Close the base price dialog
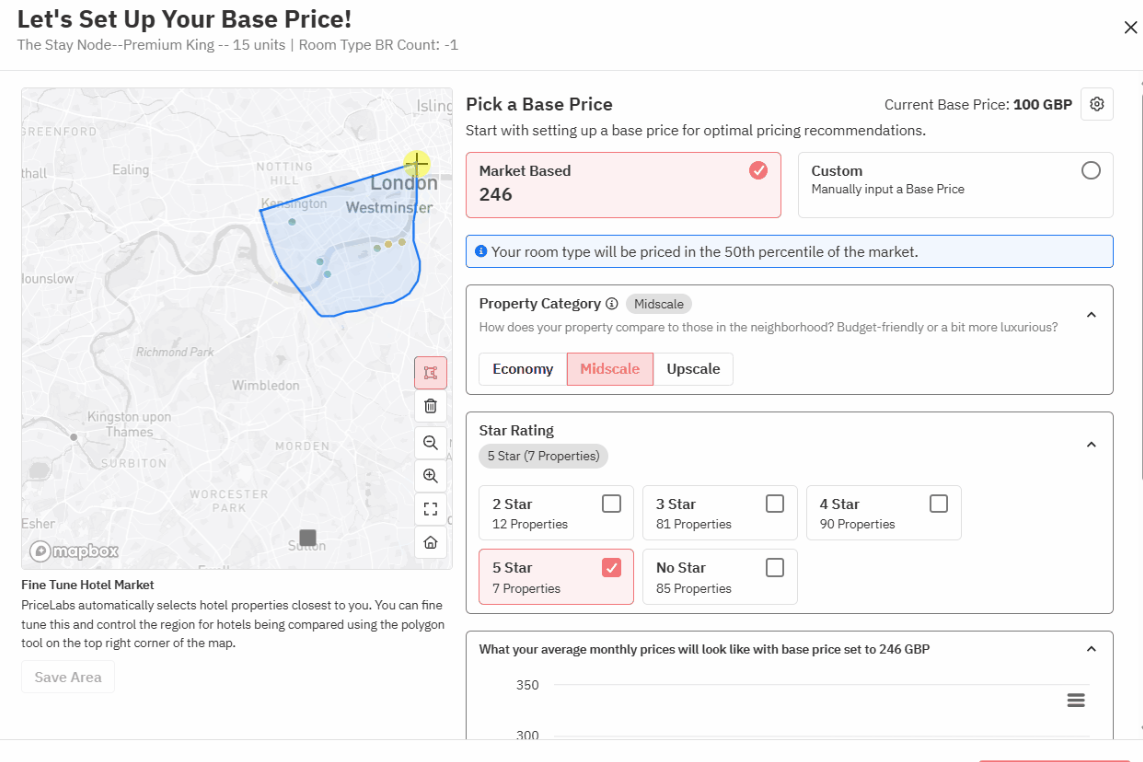This screenshot has width=1143, height=762. coord(1130,28)
